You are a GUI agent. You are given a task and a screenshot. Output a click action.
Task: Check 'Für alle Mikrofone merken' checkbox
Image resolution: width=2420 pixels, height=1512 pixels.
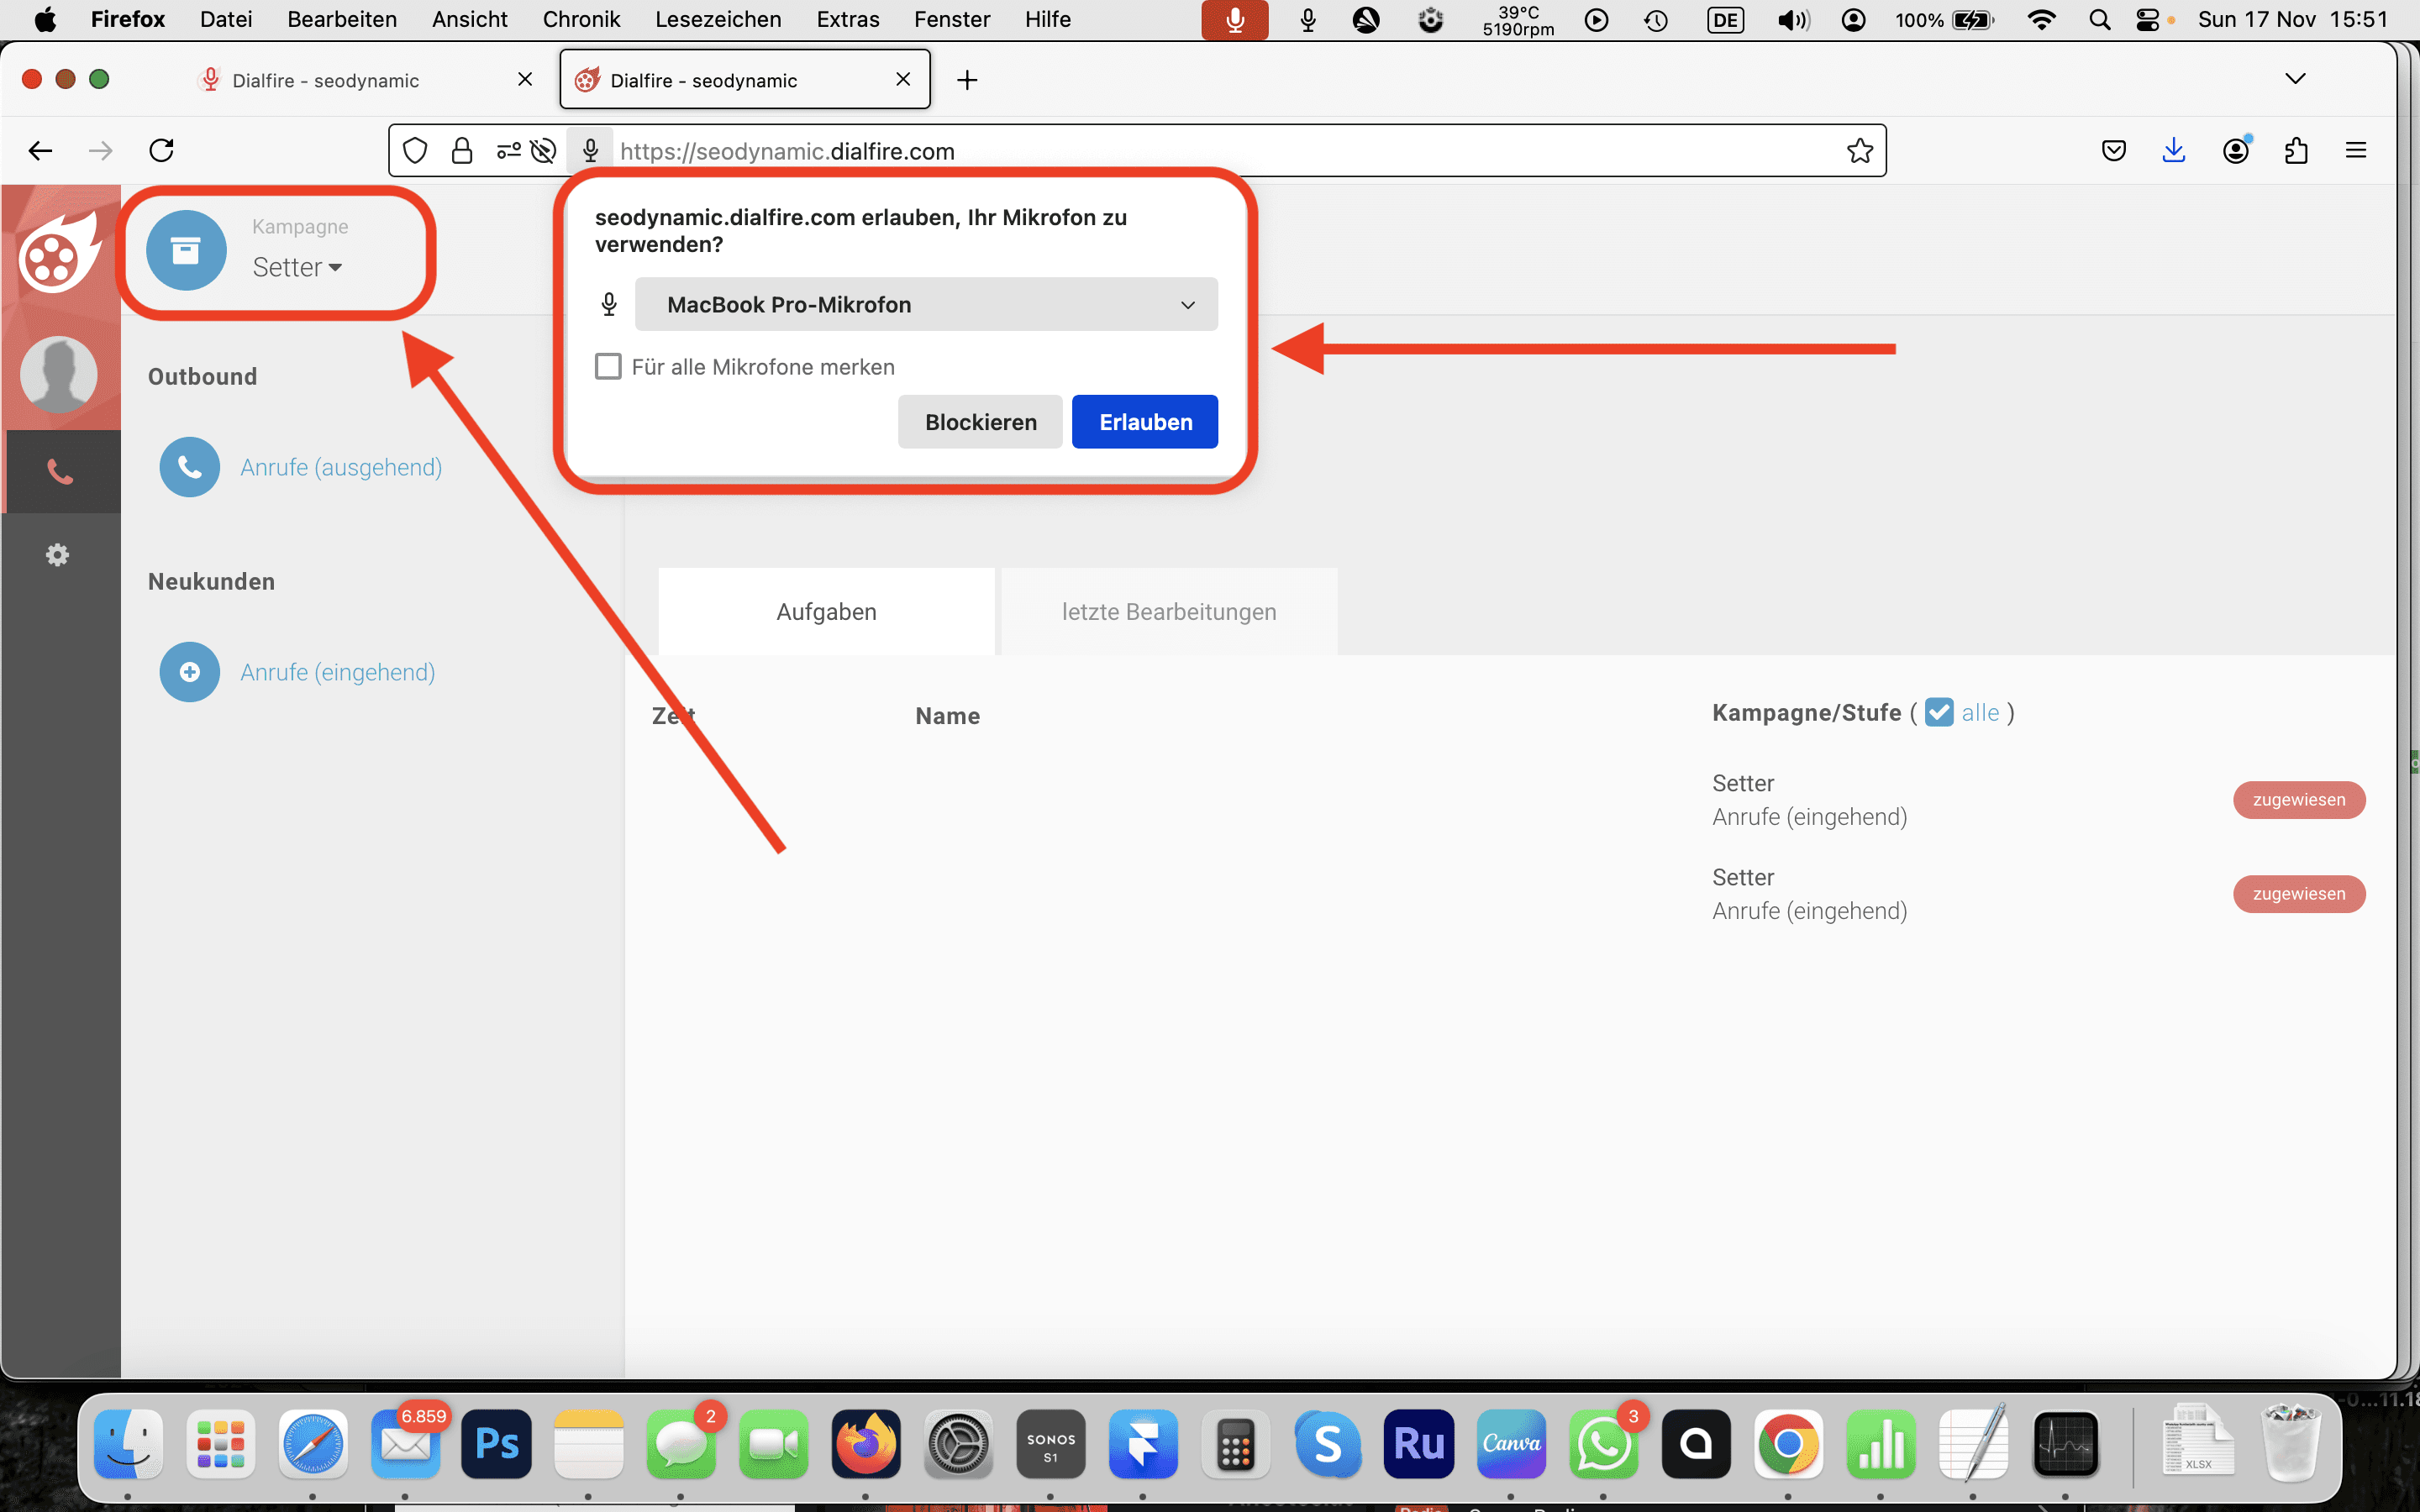pyautogui.click(x=608, y=367)
